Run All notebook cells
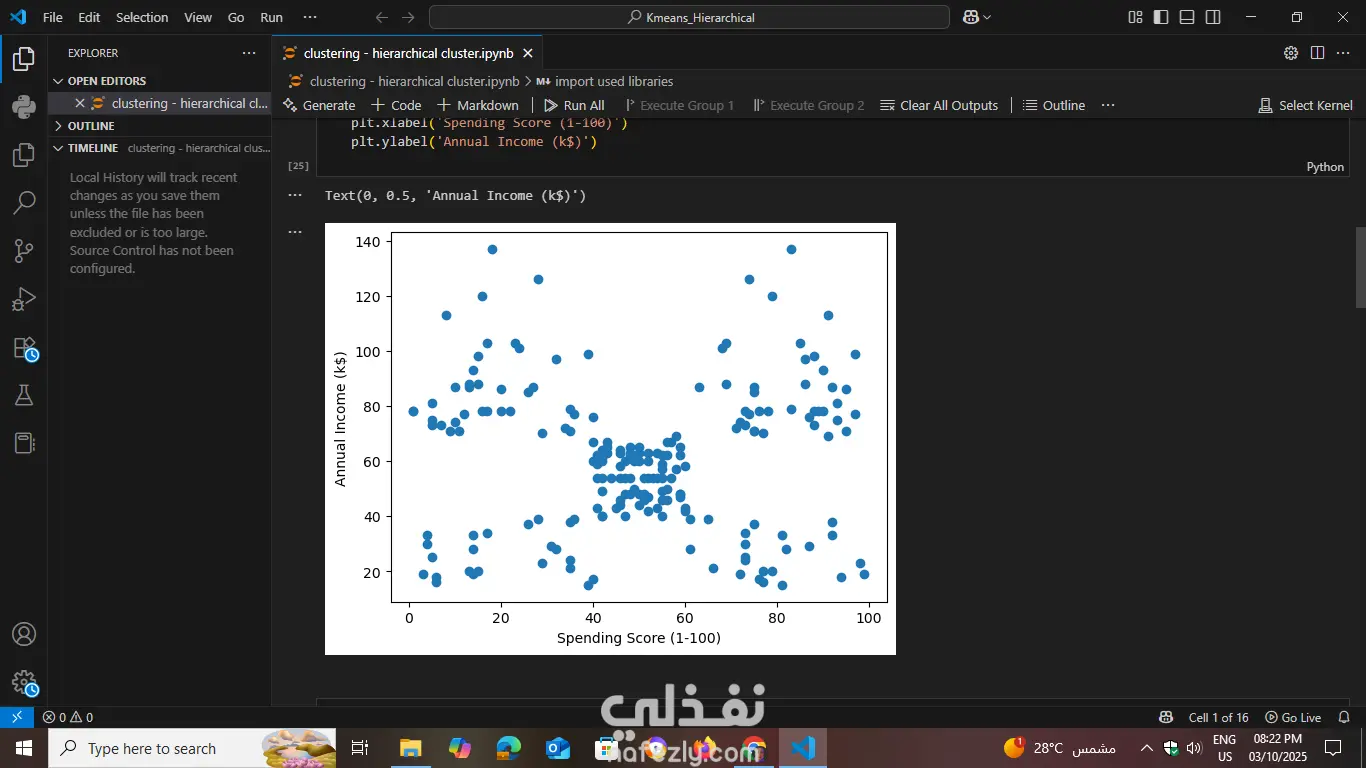 pyautogui.click(x=574, y=104)
